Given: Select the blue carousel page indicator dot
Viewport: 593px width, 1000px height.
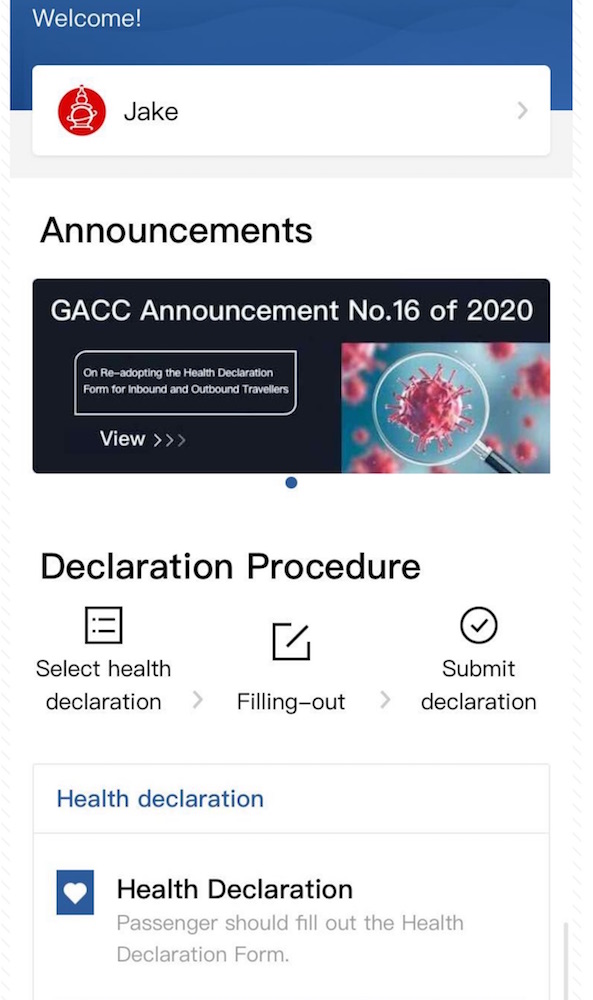Looking at the screenshot, I should pyautogui.click(x=291, y=483).
